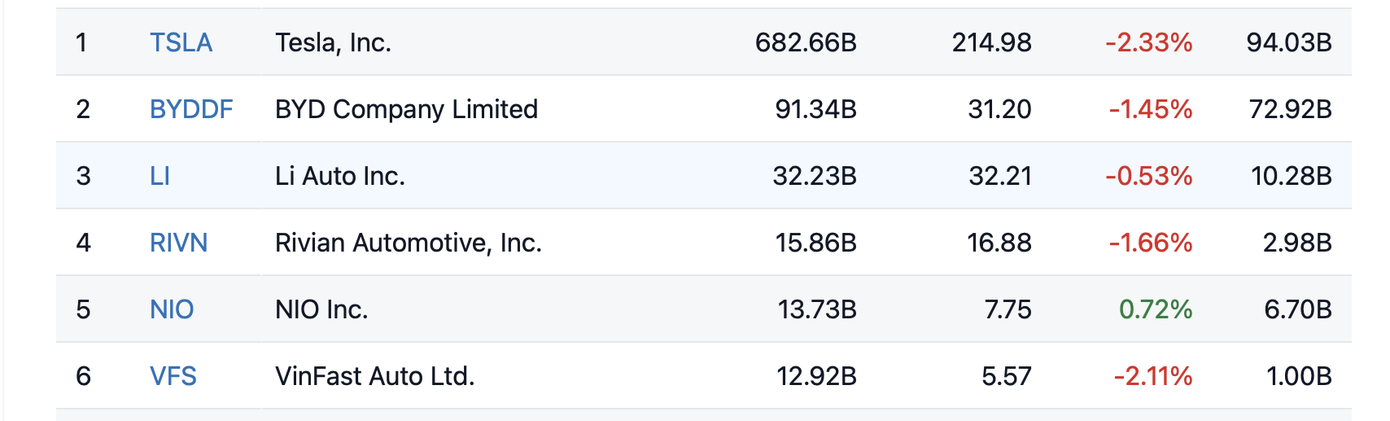Open the BYDDF ticker link
The image size is (1390, 421).
pos(191,109)
